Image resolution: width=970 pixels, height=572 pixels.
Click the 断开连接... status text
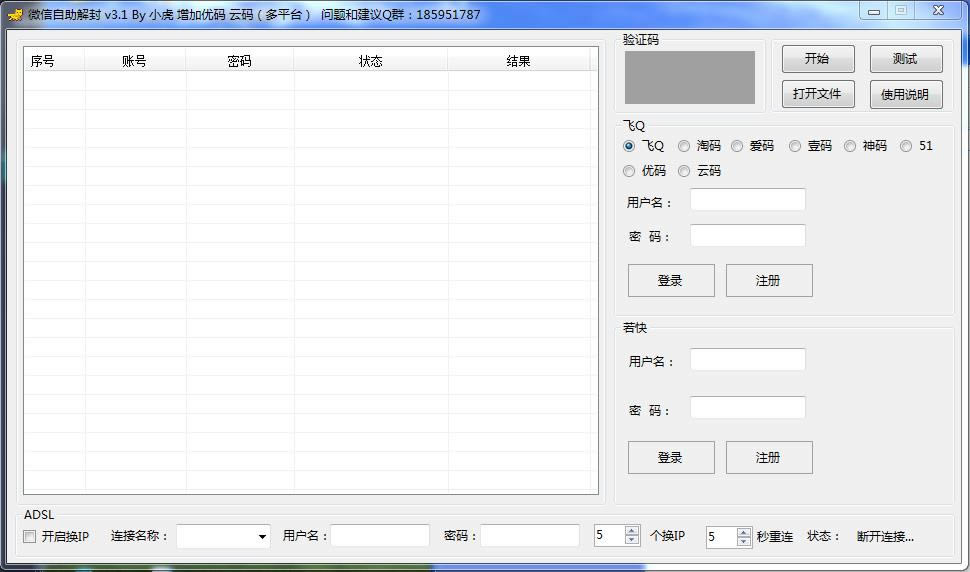pyautogui.click(x=885, y=537)
